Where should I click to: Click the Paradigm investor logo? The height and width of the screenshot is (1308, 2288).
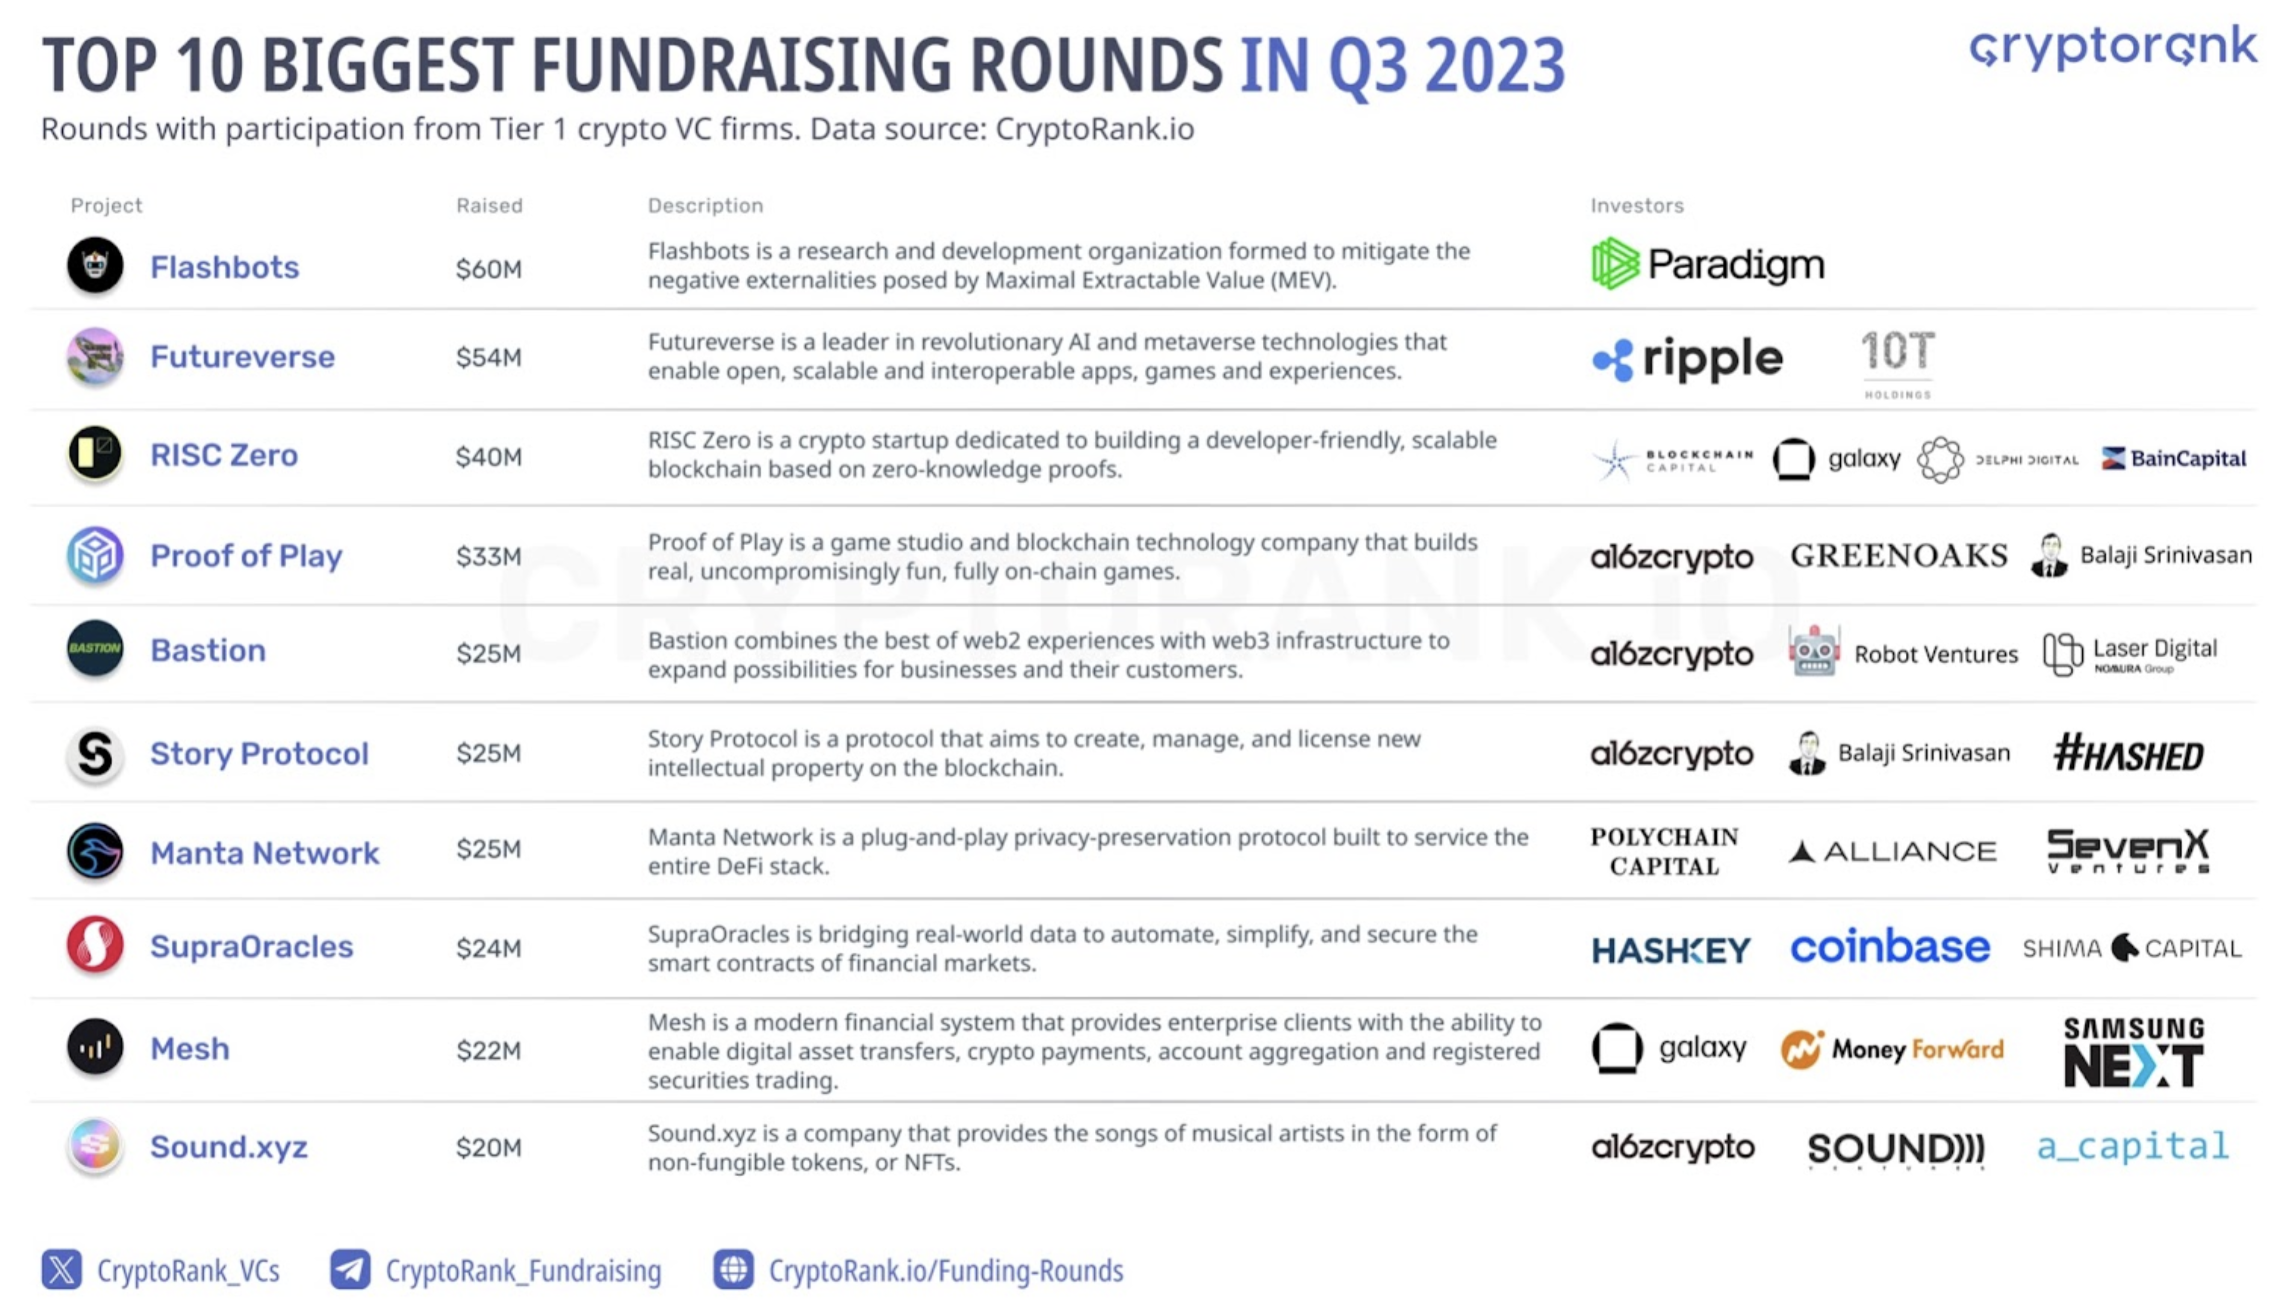[1708, 264]
